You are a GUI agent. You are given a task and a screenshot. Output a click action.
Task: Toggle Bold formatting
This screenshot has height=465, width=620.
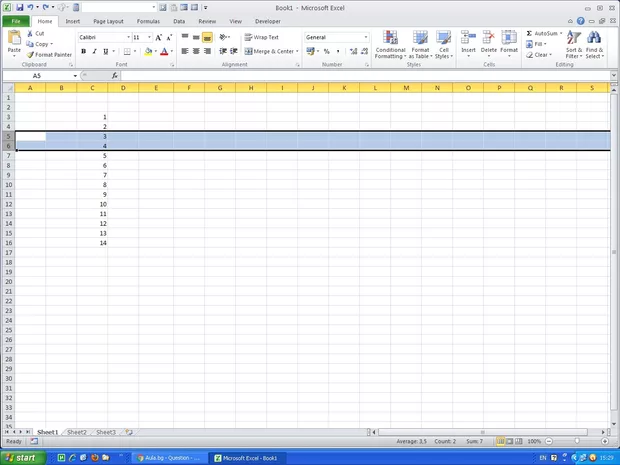pos(83,51)
